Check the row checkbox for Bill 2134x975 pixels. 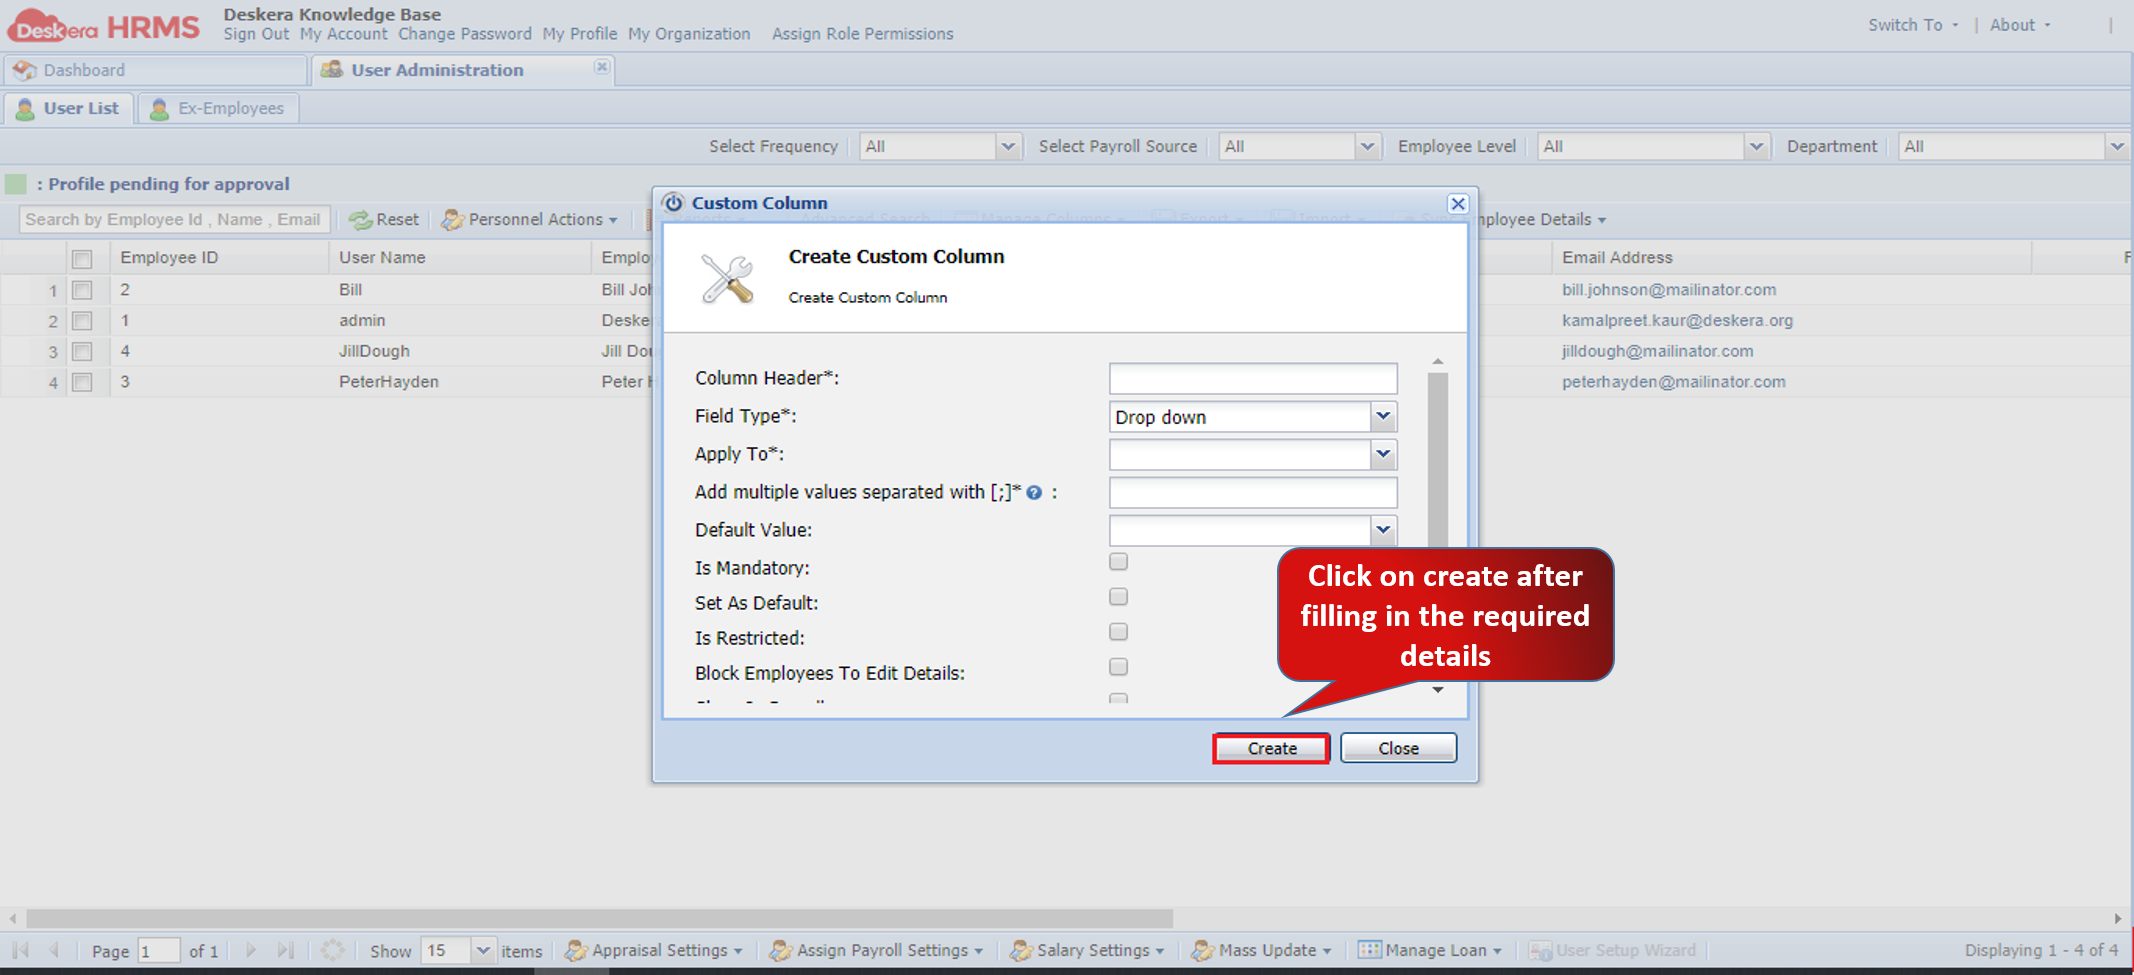coord(82,290)
